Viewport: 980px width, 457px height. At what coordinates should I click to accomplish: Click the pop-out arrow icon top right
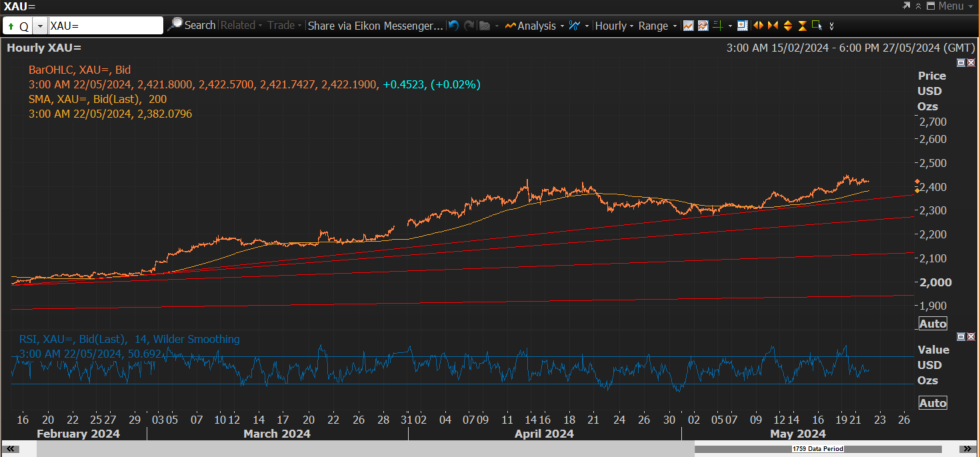907,6
